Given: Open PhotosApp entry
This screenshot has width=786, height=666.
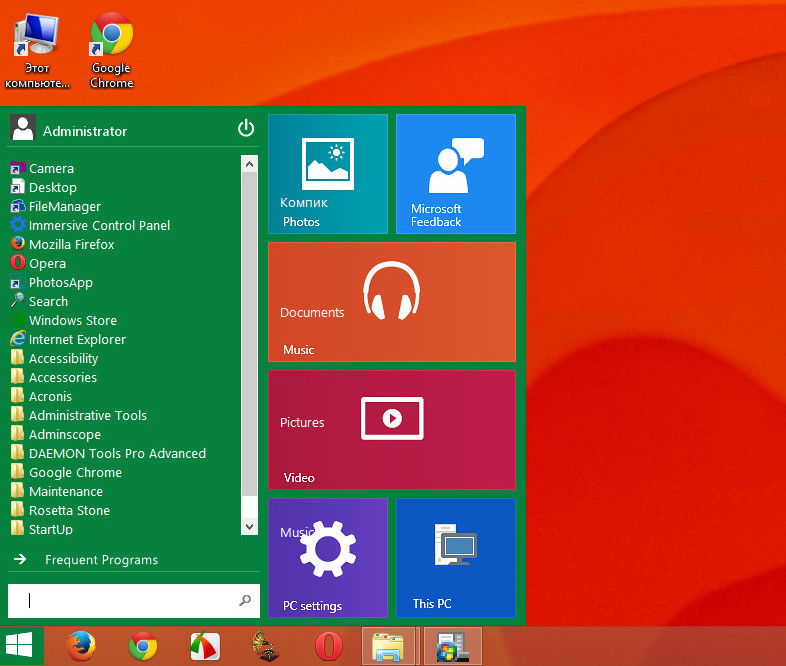Looking at the screenshot, I should click(x=52, y=283).
